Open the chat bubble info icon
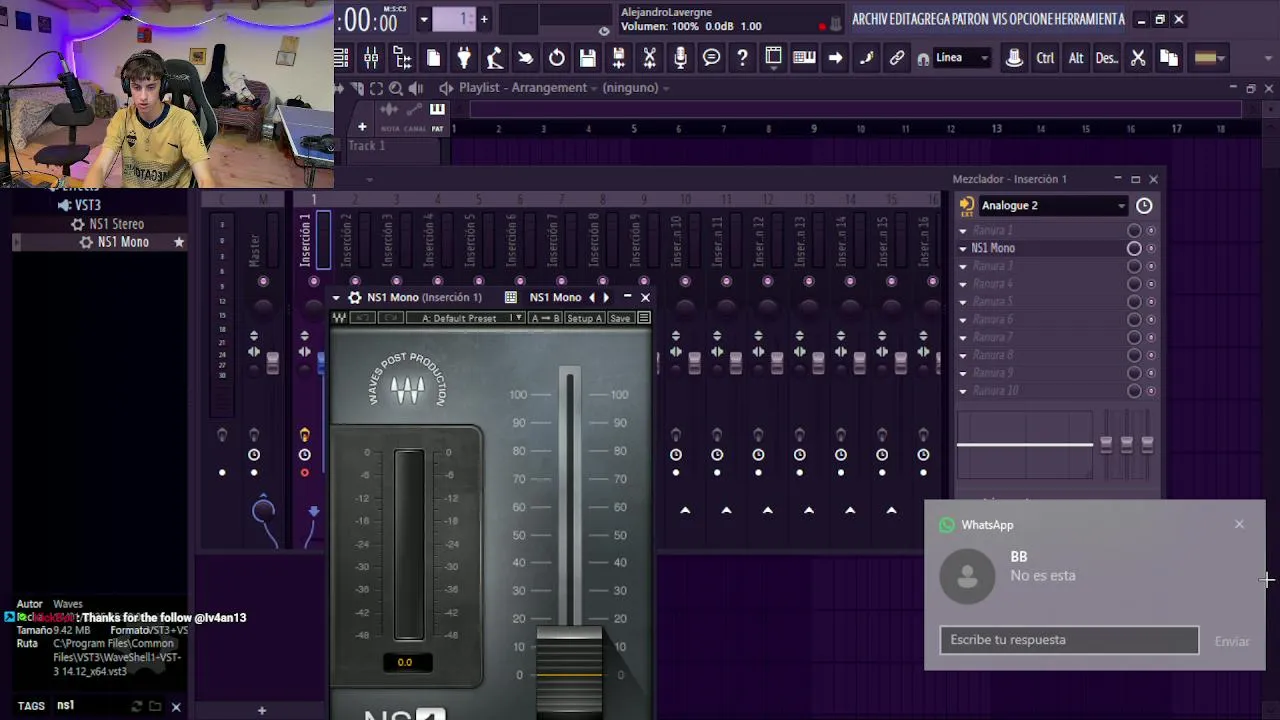This screenshot has width=1280, height=720. (711, 58)
